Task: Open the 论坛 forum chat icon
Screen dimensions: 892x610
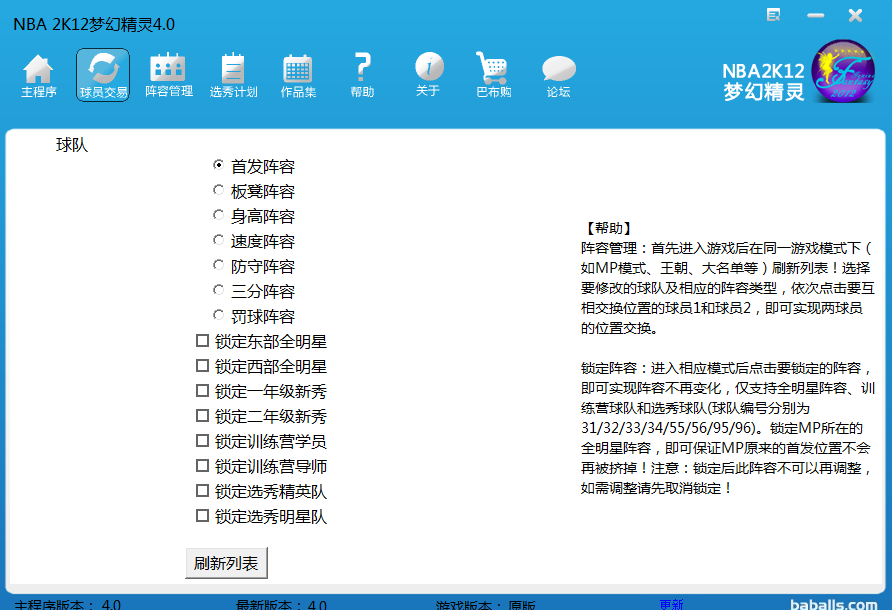Action: pyautogui.click(x=558, y=75)
